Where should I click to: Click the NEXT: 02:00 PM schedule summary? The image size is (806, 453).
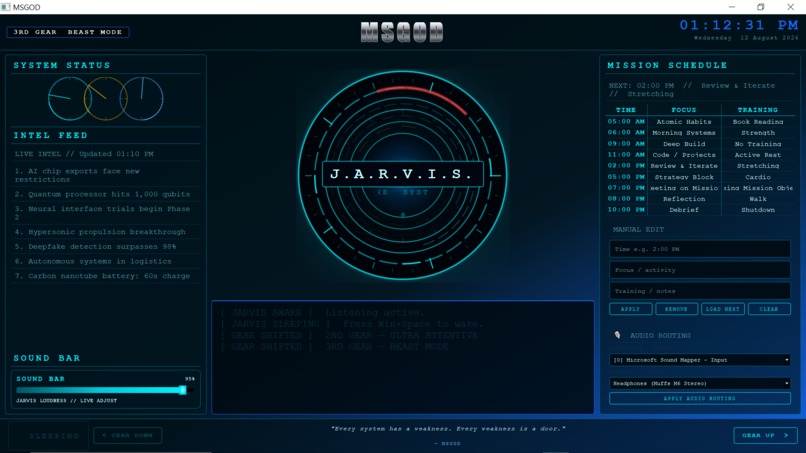click(x=692, y=90)
